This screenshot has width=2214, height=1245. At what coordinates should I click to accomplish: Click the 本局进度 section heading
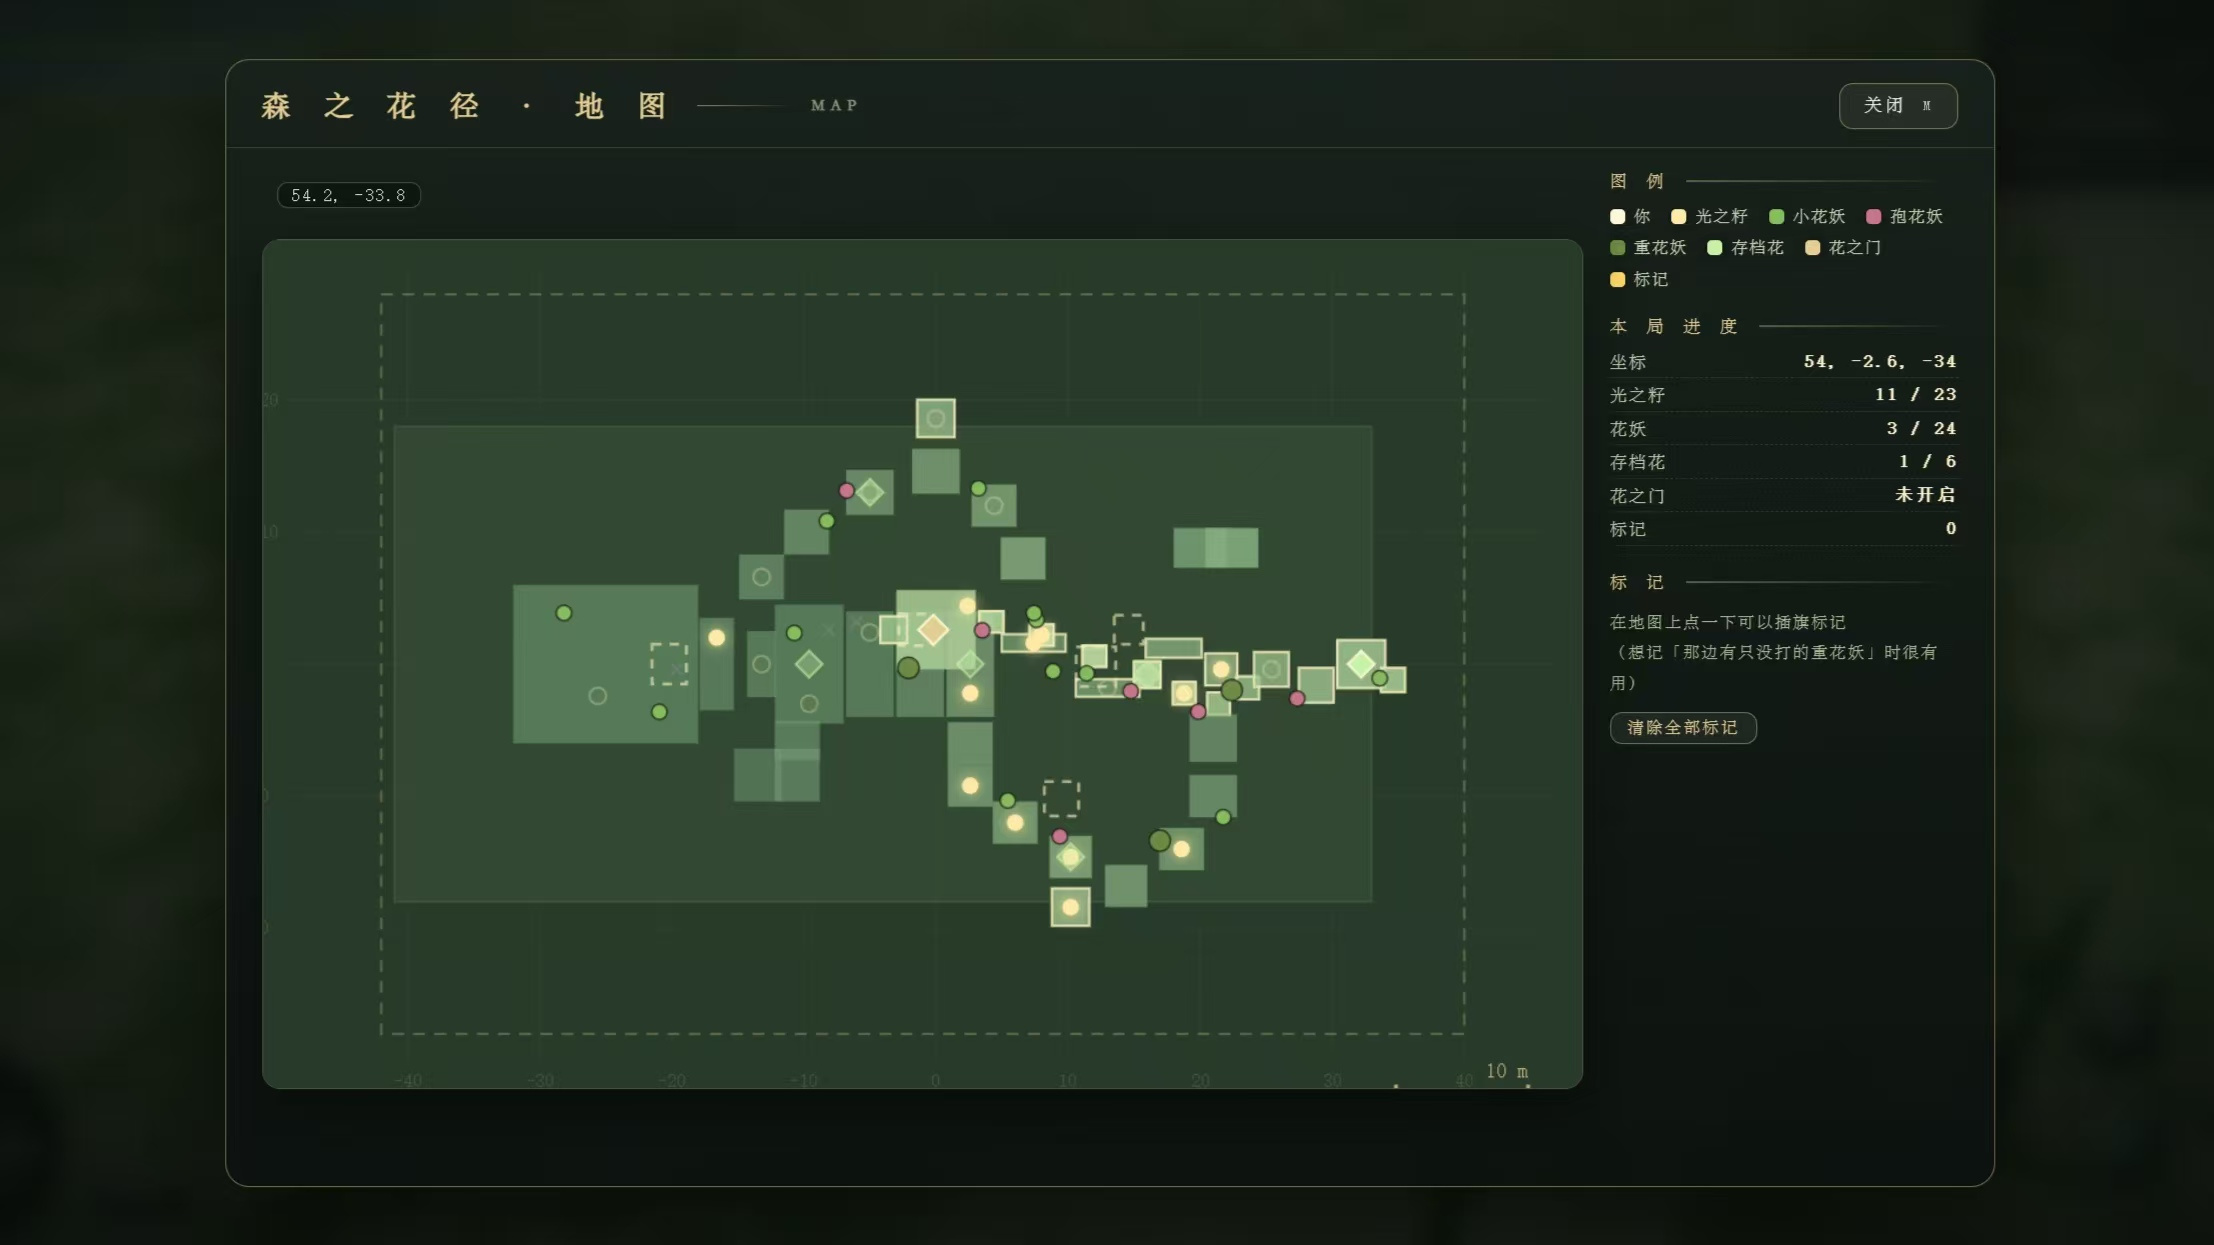(x=1673, y=326)
